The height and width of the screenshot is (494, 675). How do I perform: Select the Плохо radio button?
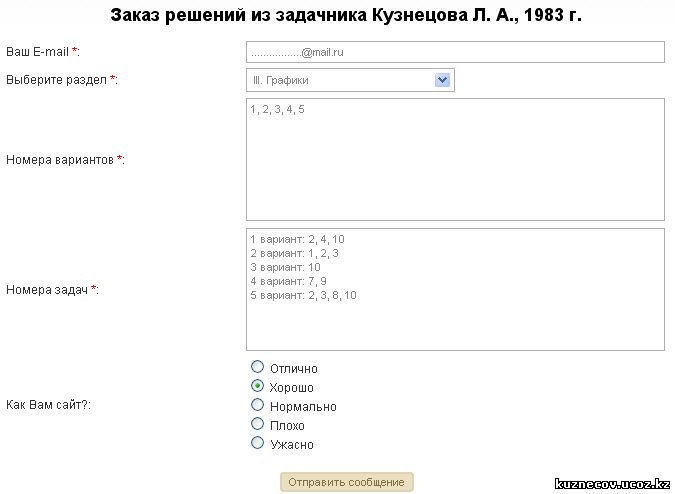pos(257,424)
